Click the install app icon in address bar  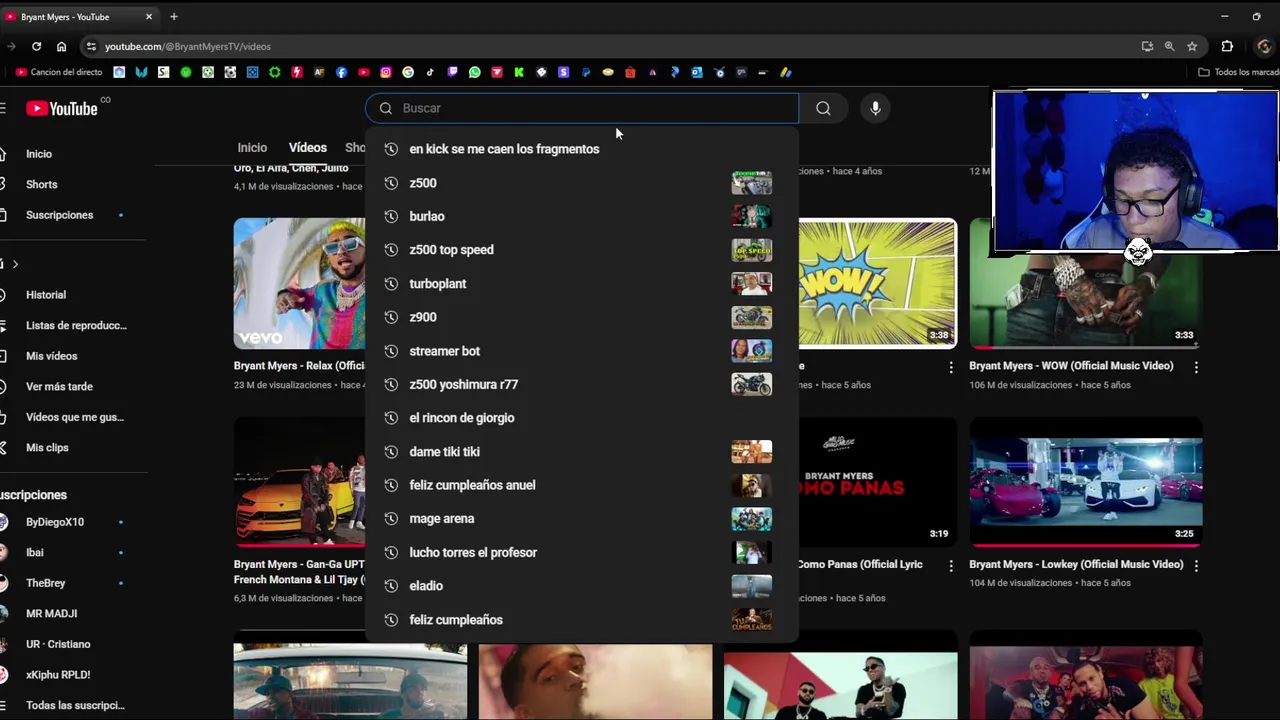pos(1147,46)
